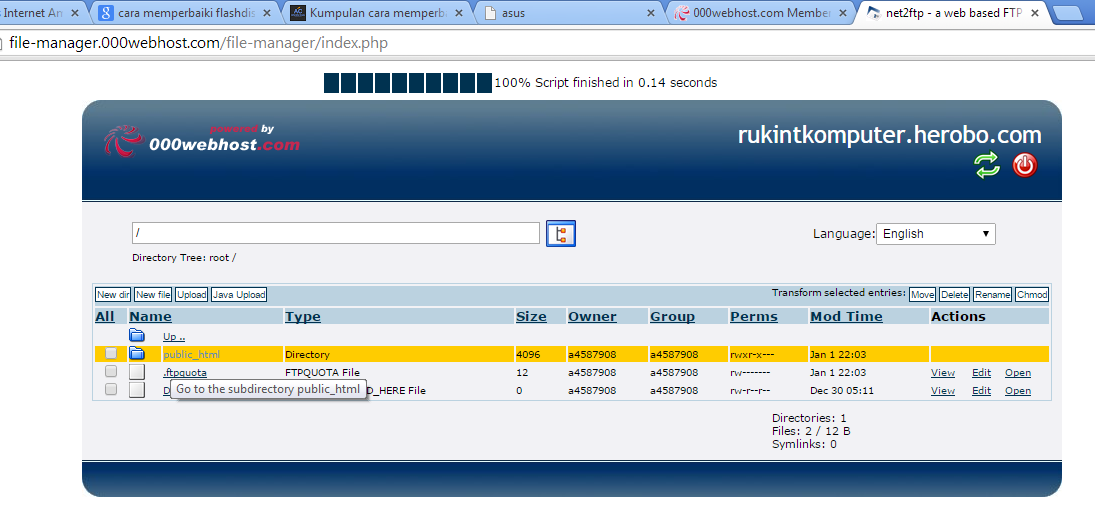Screen dimensions: 1095x518
Task: Click Open in the Dec 30 05:11 row
Action: tap(1017, 391)
